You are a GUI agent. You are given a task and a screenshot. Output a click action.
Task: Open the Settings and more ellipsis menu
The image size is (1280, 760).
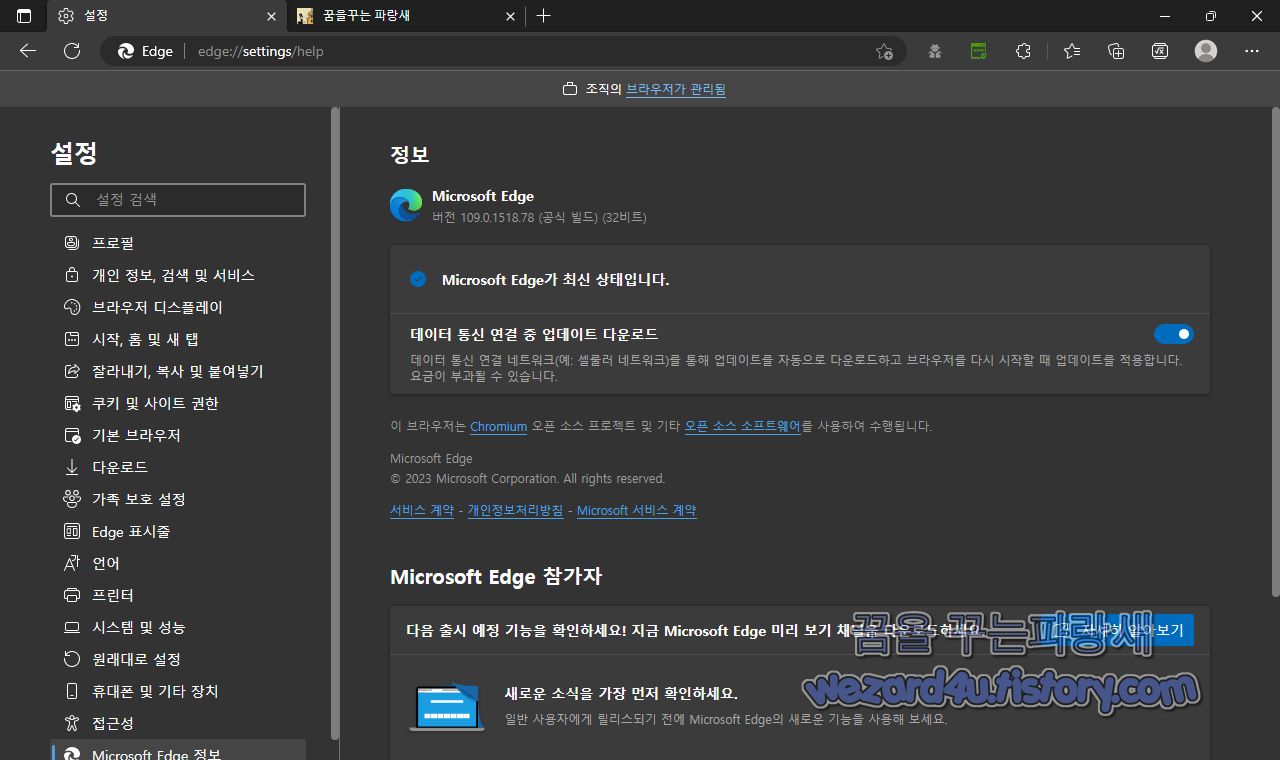tap(1251, 51)
